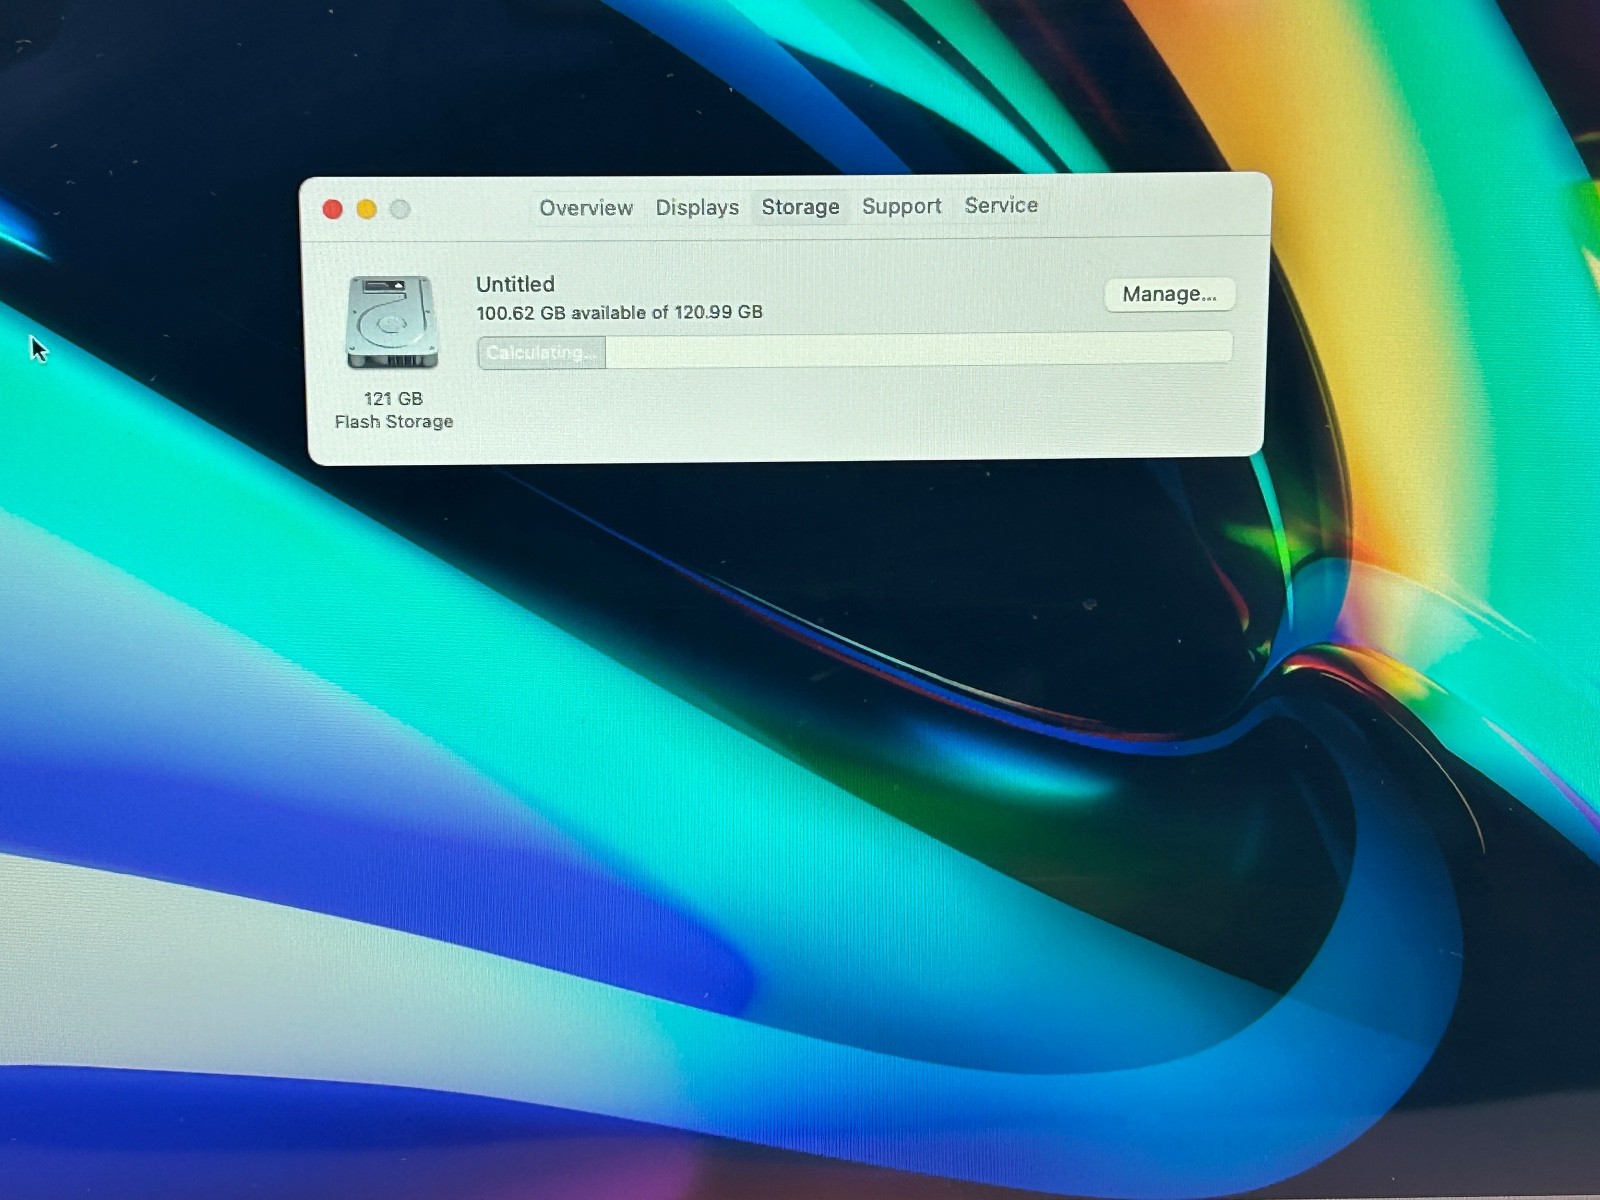
Task: Click the 100.62 GB available text
Action: [x=619, y=312]
